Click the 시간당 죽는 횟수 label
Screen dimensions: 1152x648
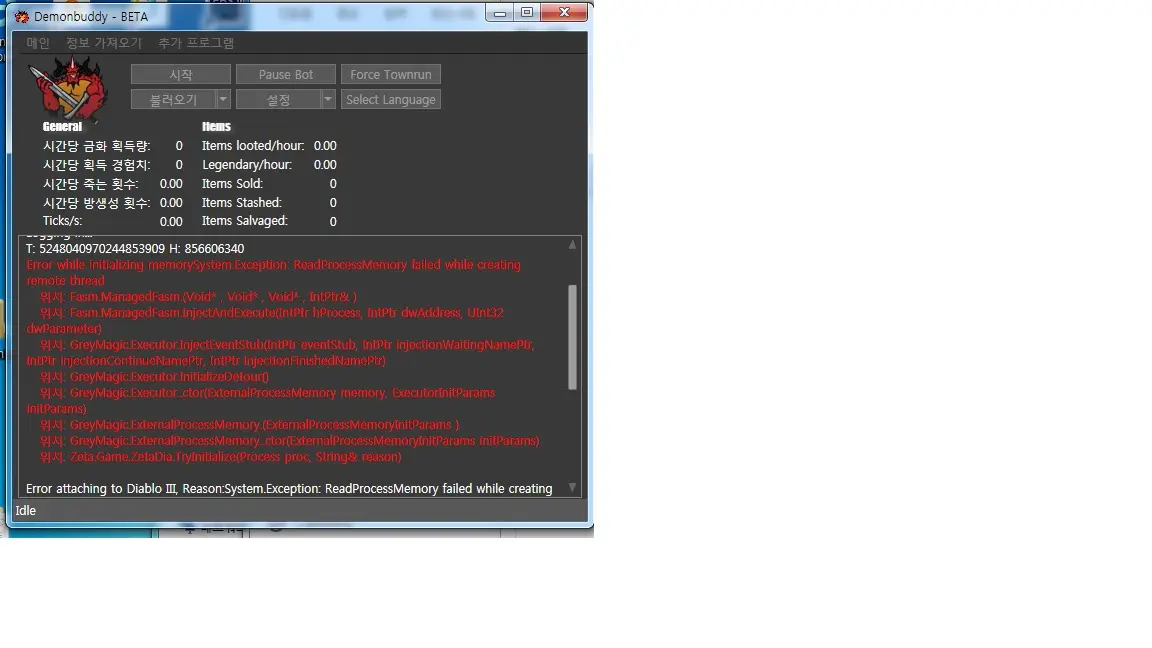pos(90,184)
